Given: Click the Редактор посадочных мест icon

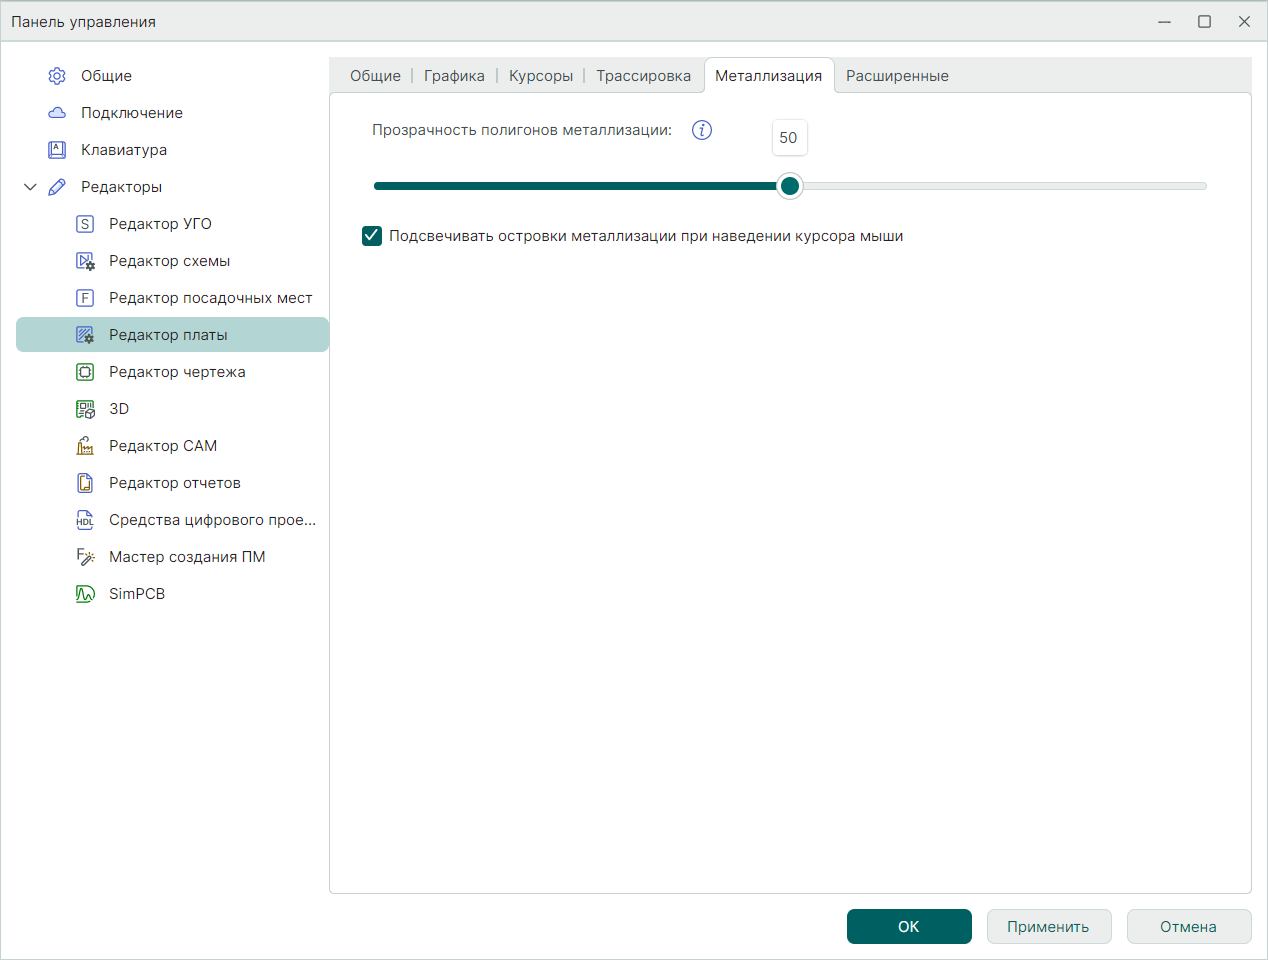Looking at the screenshot, I should point(85,298).
